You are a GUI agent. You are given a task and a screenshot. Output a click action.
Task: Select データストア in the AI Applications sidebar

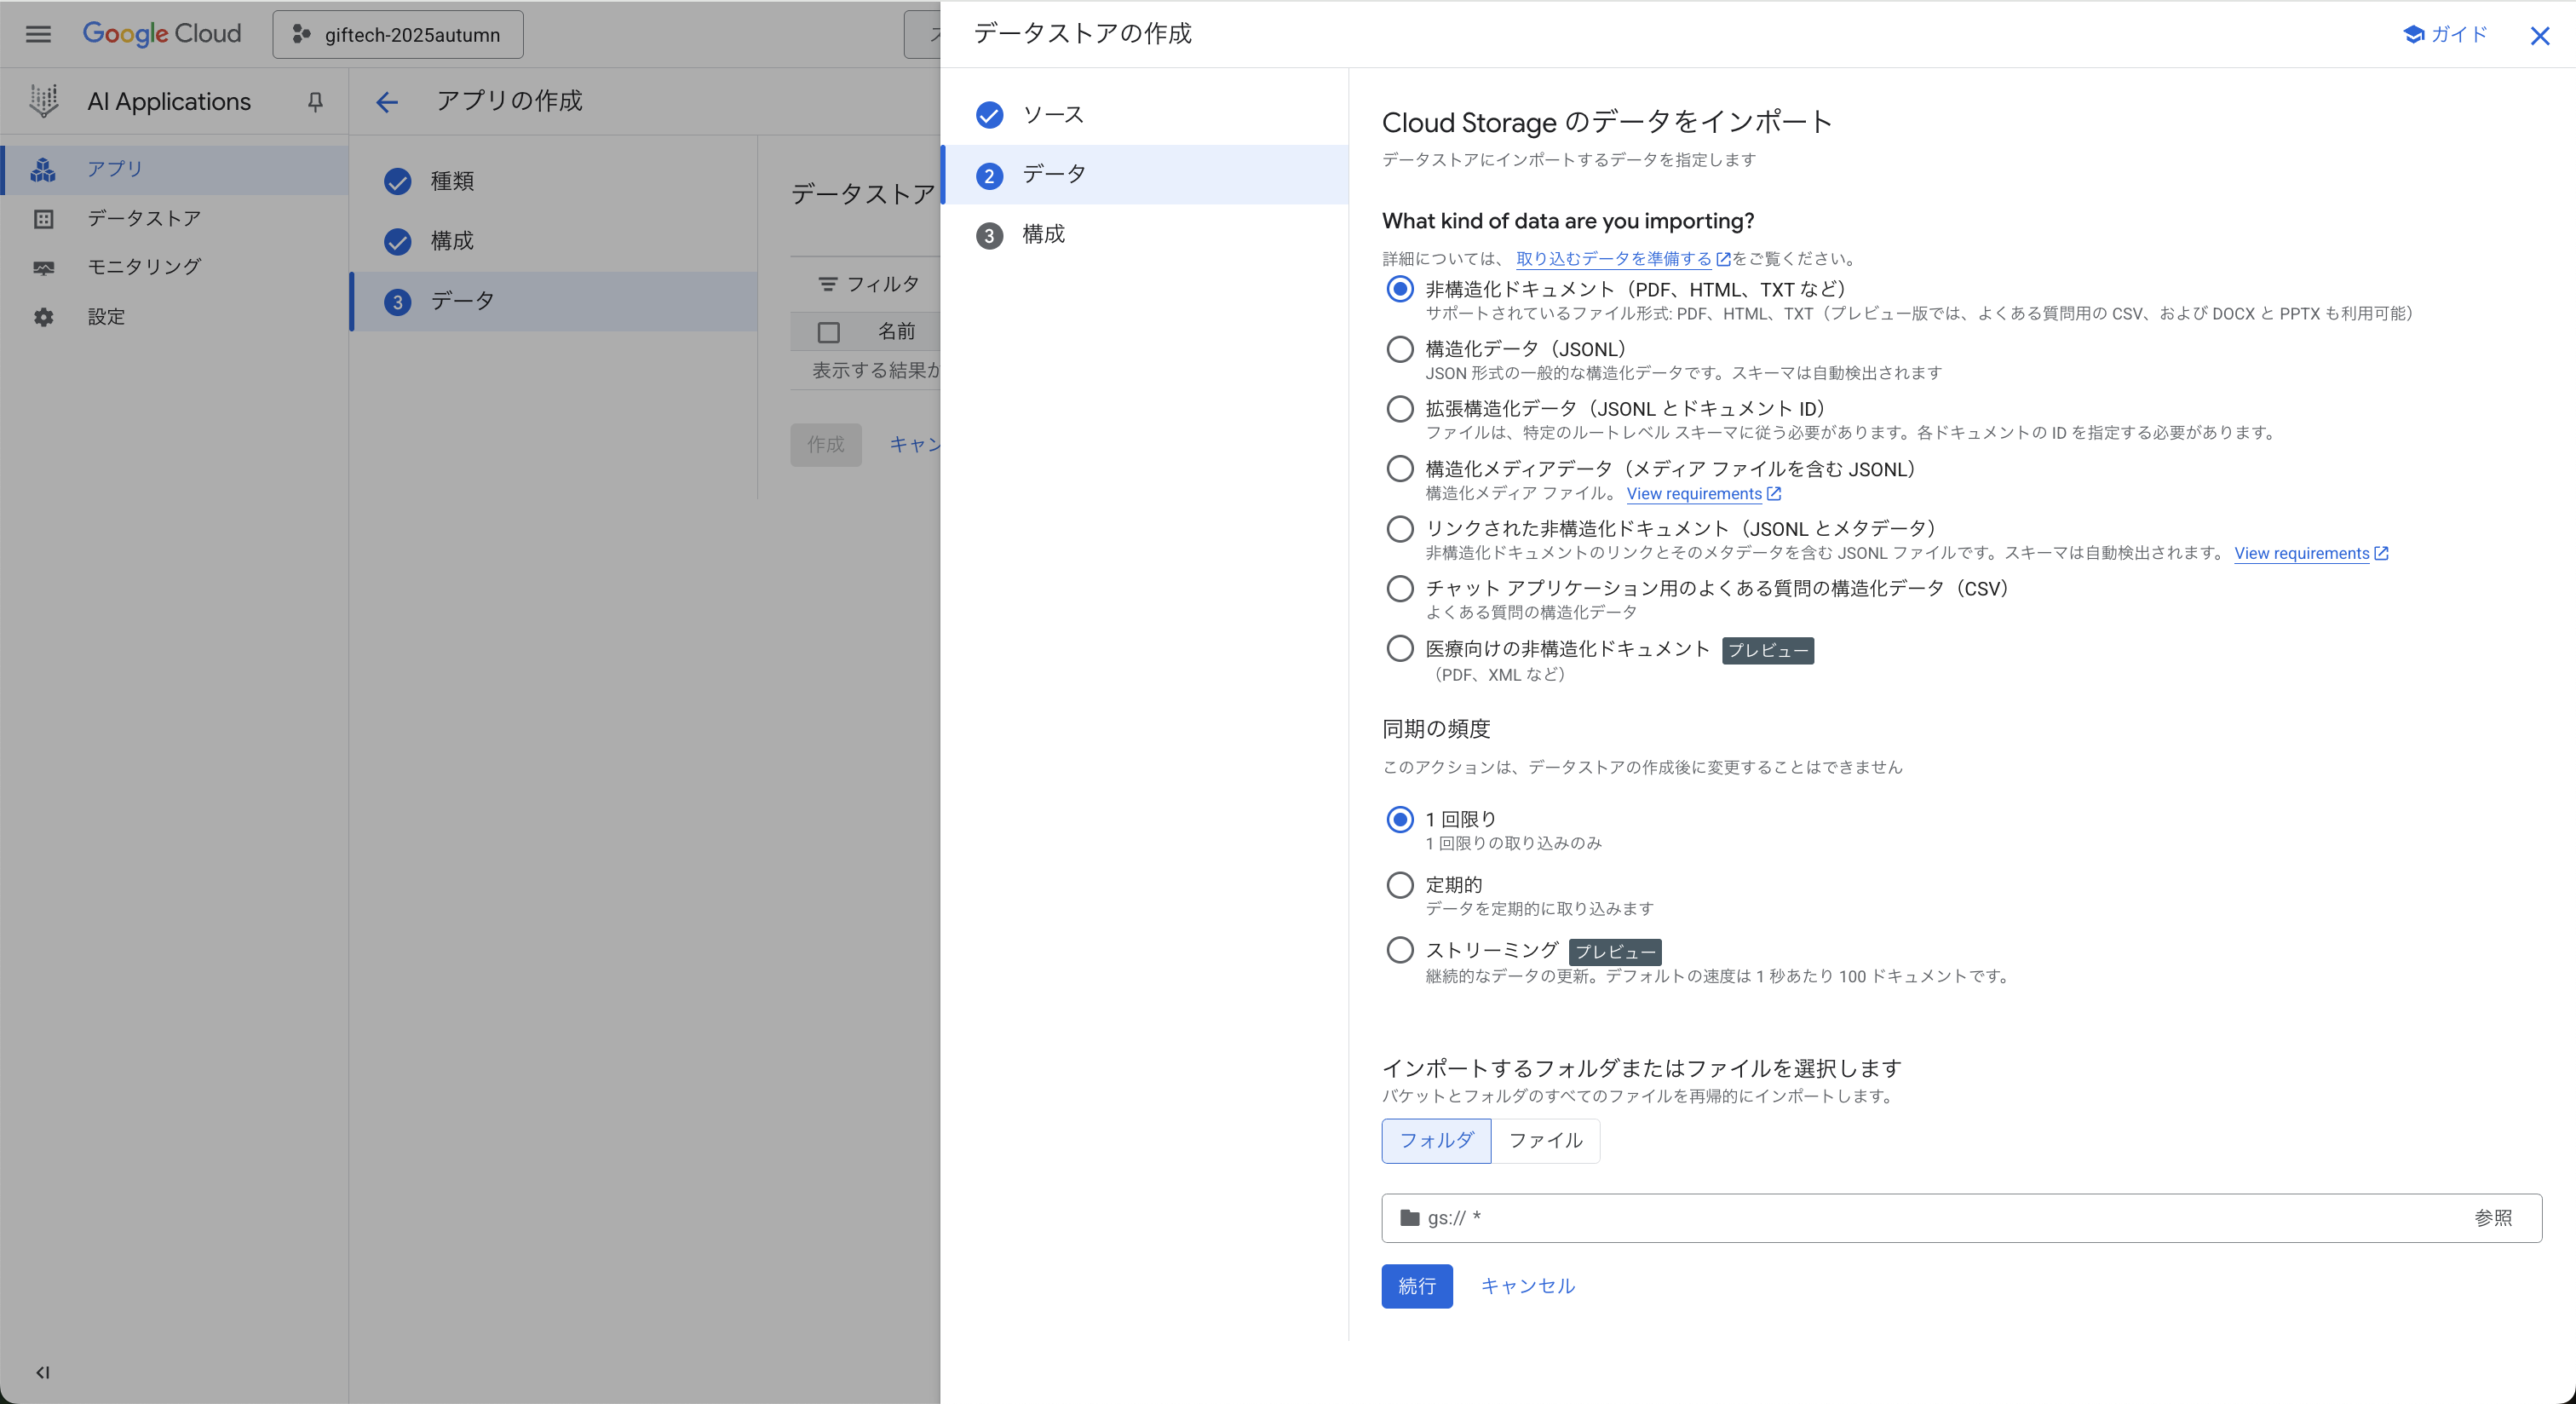tap(143, 218)
